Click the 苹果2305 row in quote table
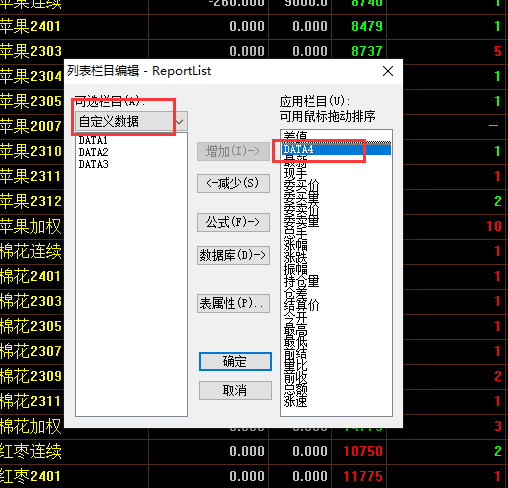 [x=31, y=101]
